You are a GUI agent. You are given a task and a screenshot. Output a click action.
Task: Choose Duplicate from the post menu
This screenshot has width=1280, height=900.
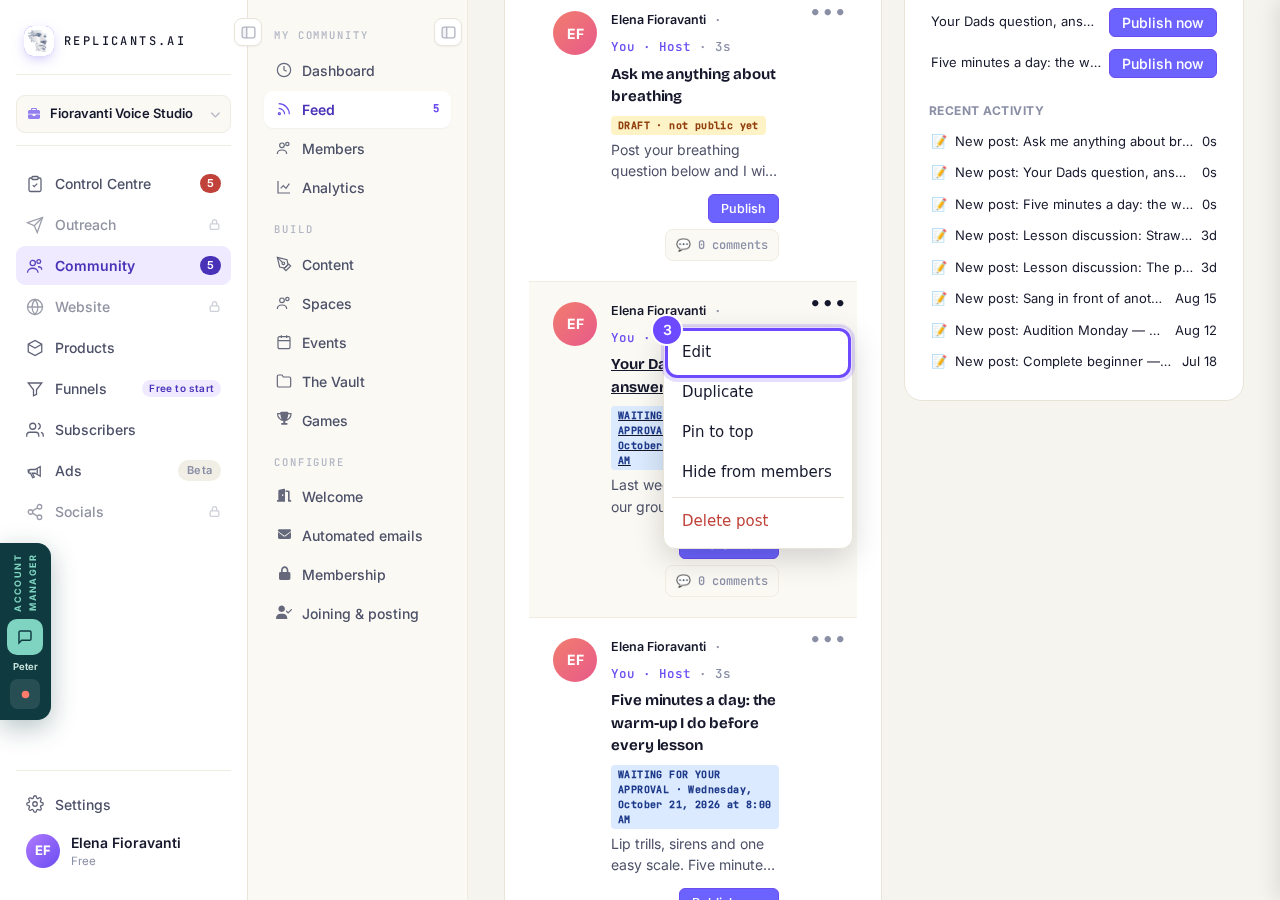pyautogui.click(x=758, y=392)
